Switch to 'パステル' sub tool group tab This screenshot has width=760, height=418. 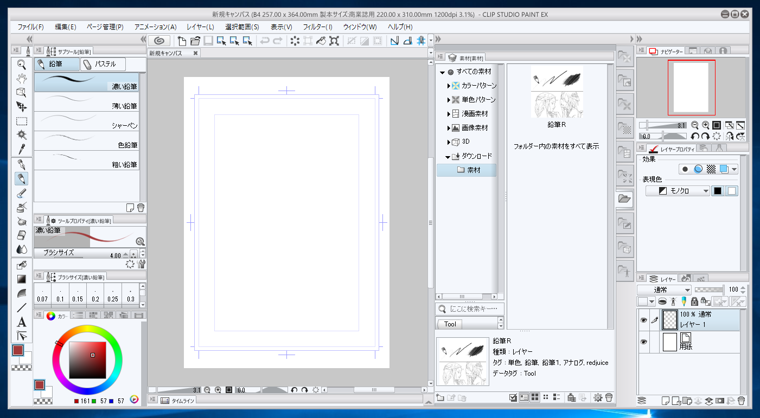pyautogui.click(x=102, y=64)
